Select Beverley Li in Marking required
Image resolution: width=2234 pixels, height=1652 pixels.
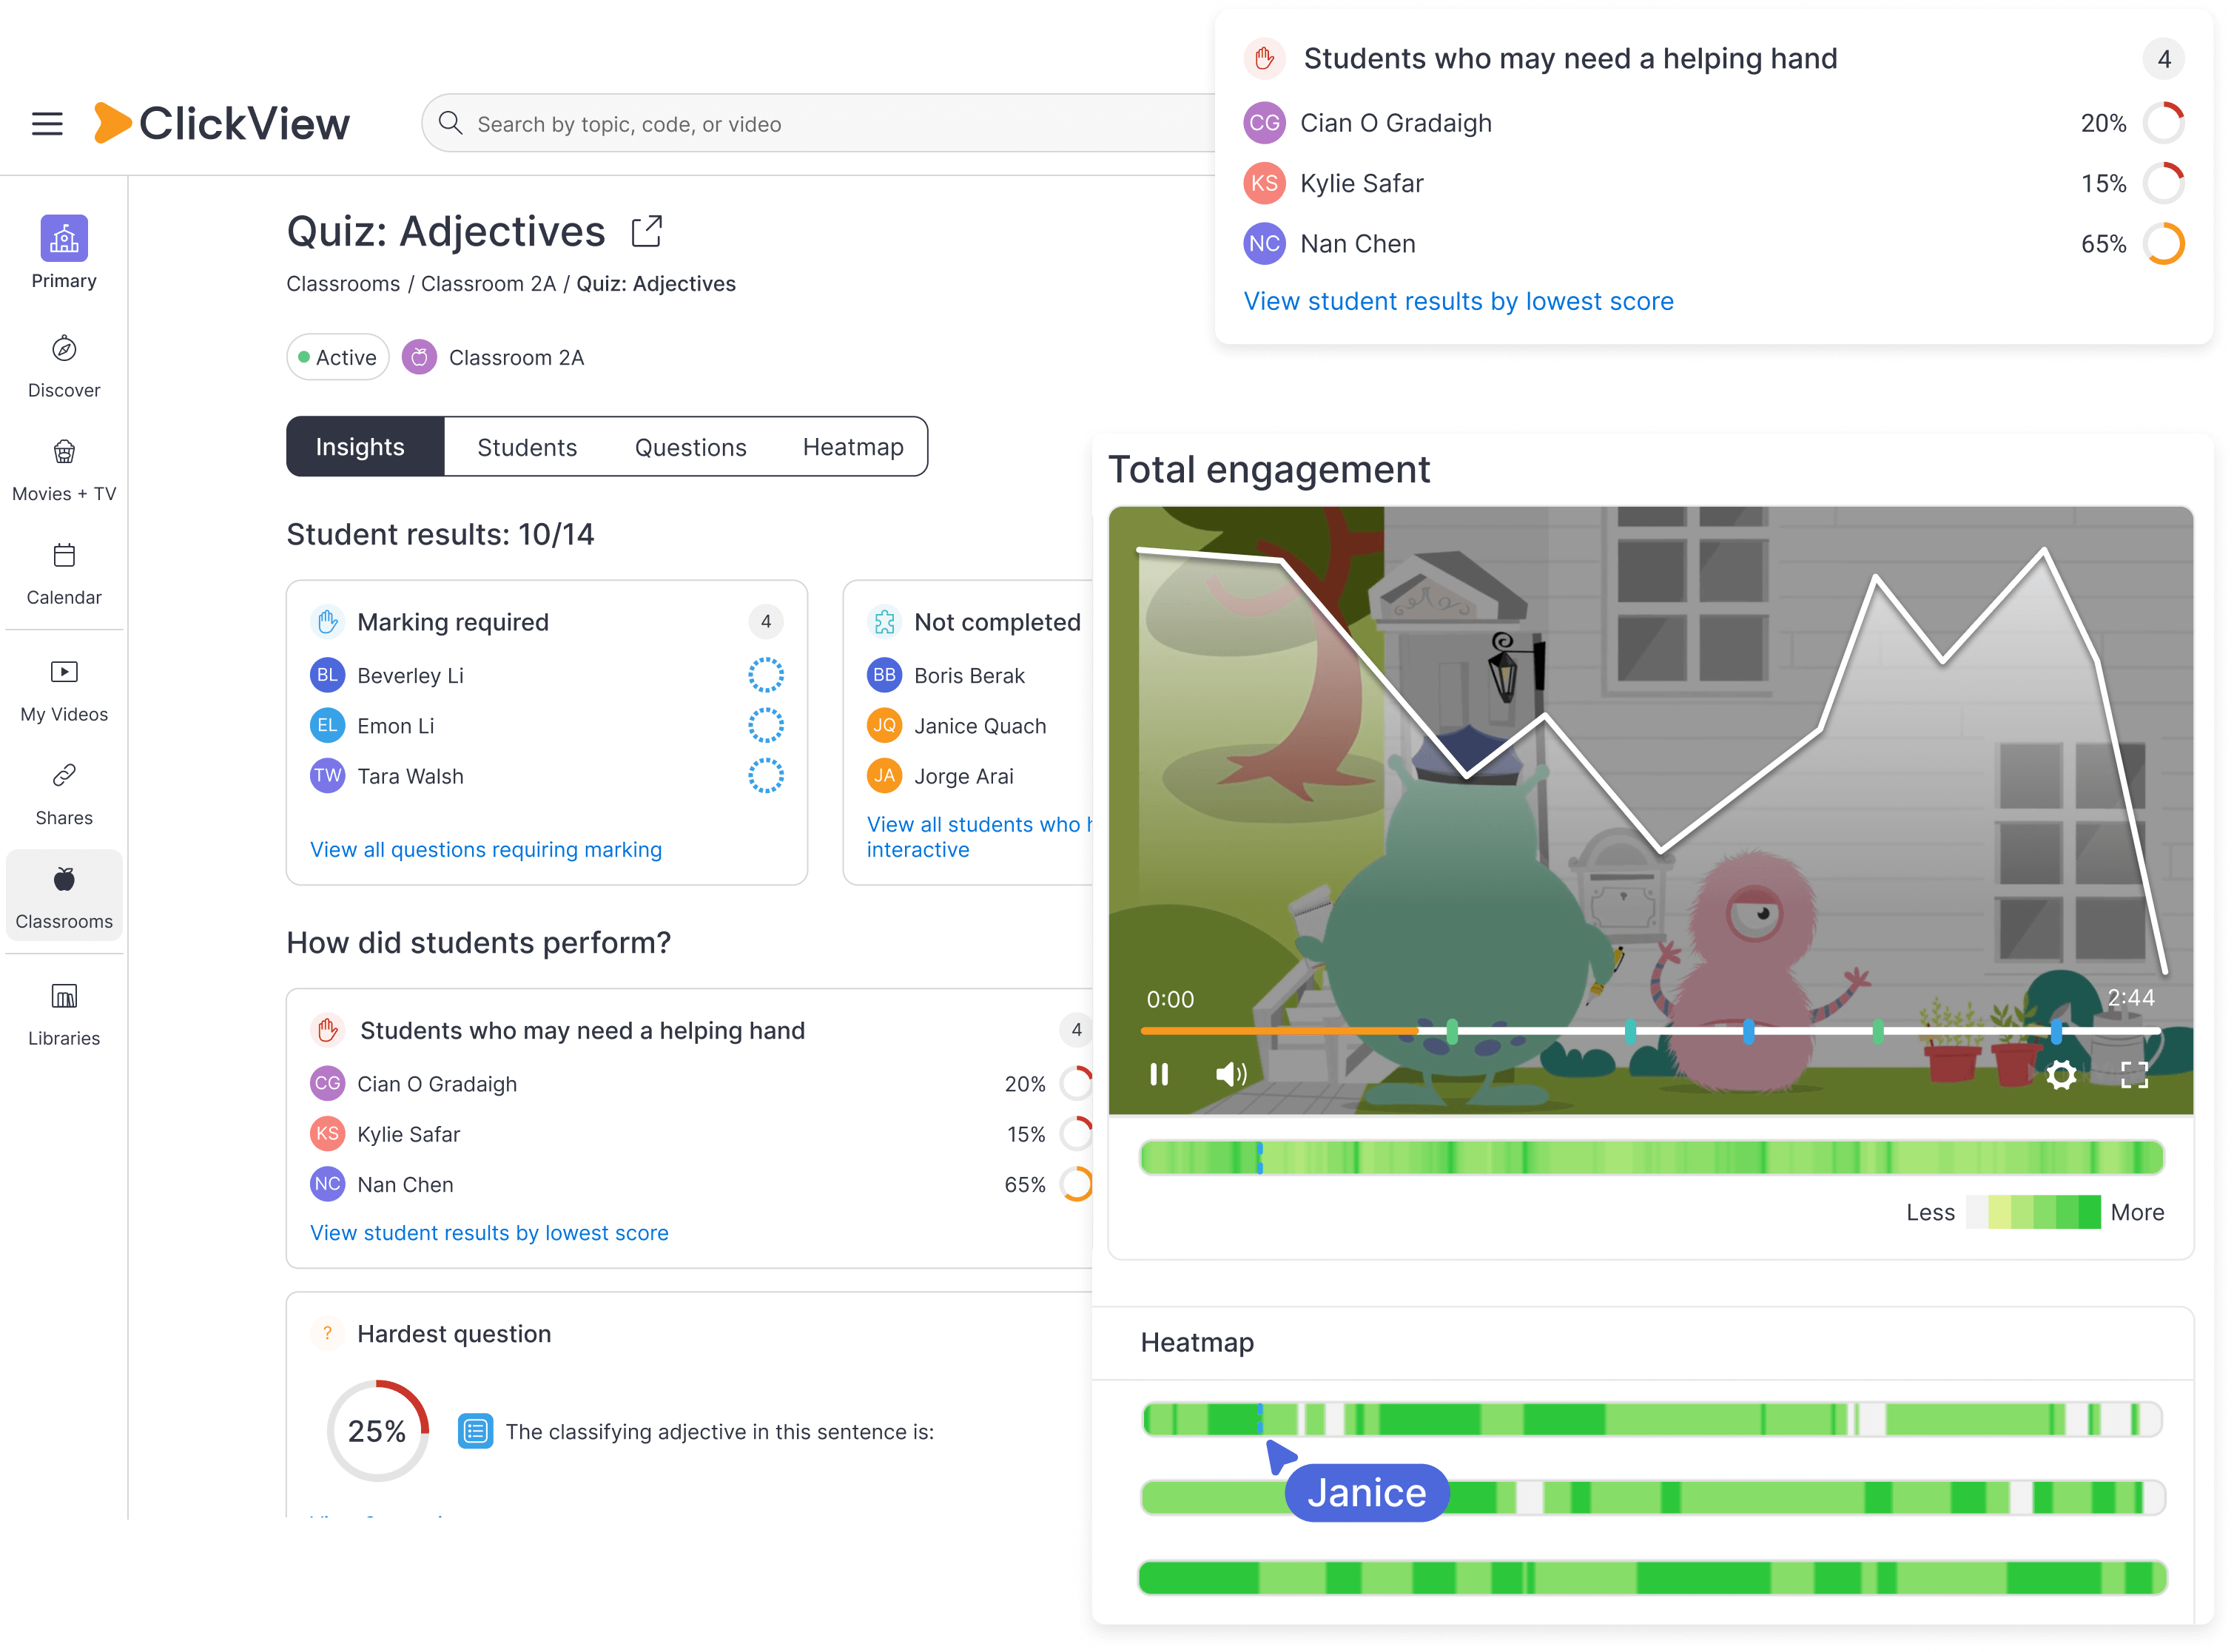[547, 676]
